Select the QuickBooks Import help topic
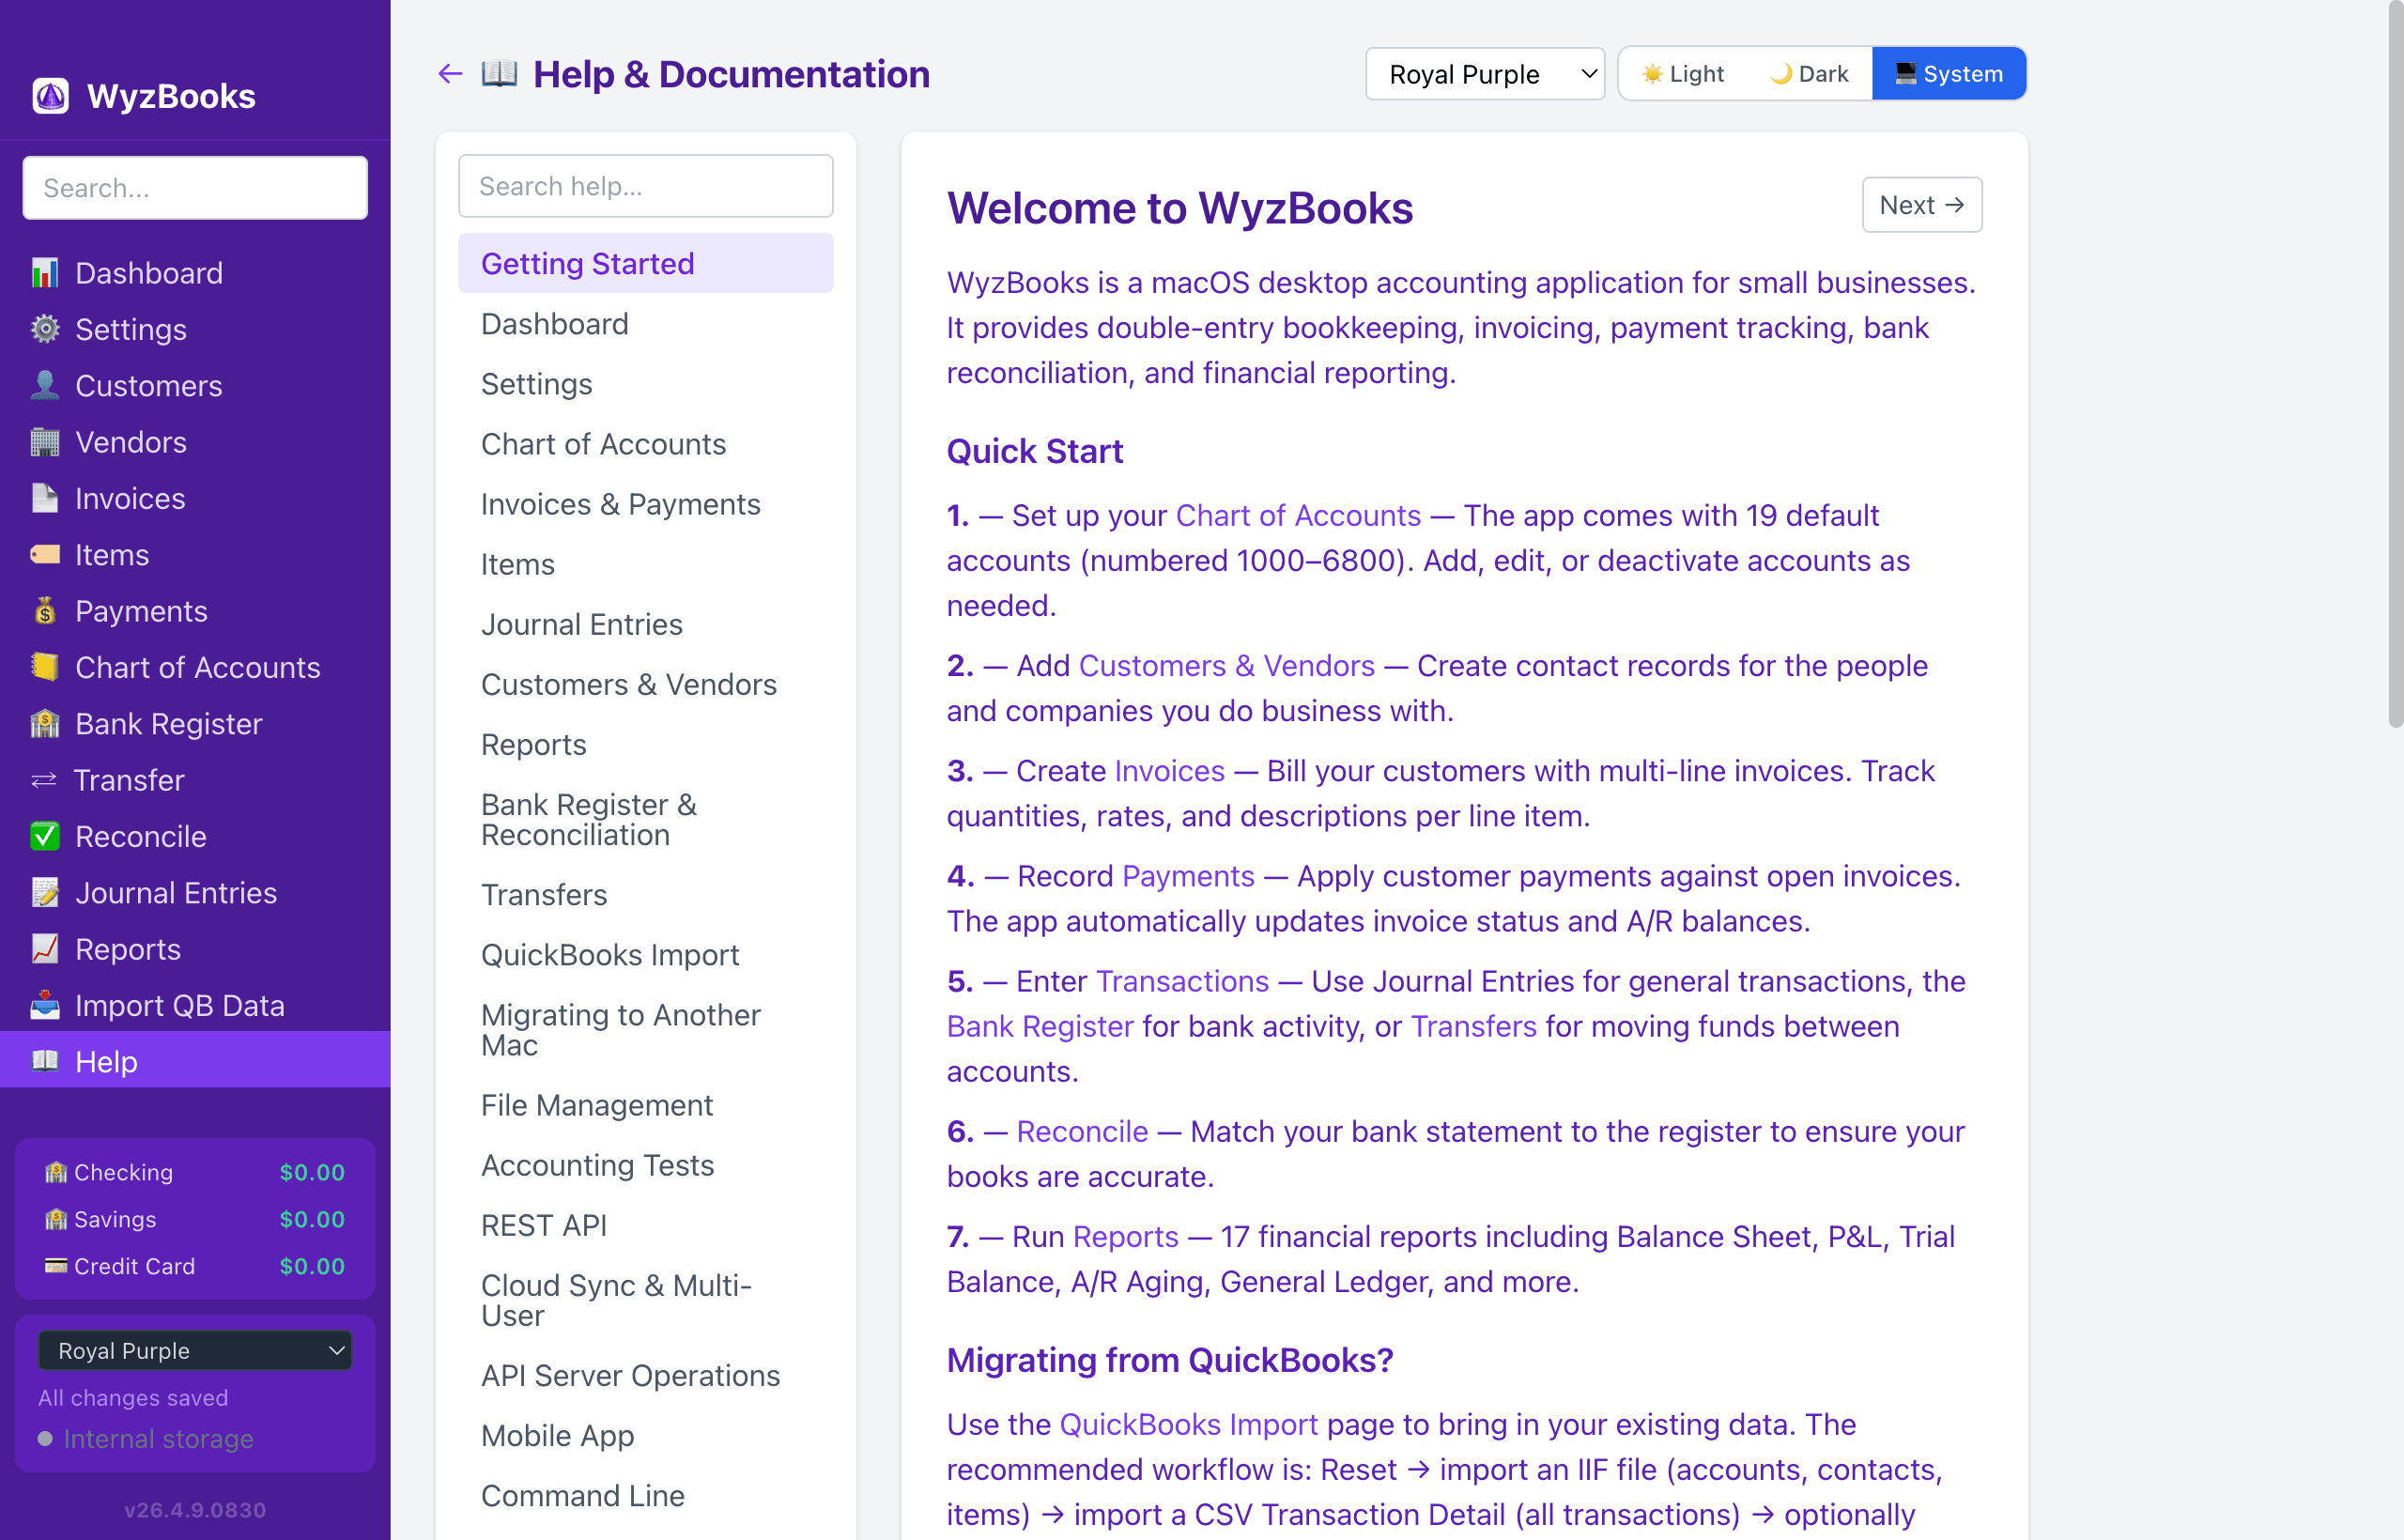2404x1540 pixels. click(x=610, y=955)
